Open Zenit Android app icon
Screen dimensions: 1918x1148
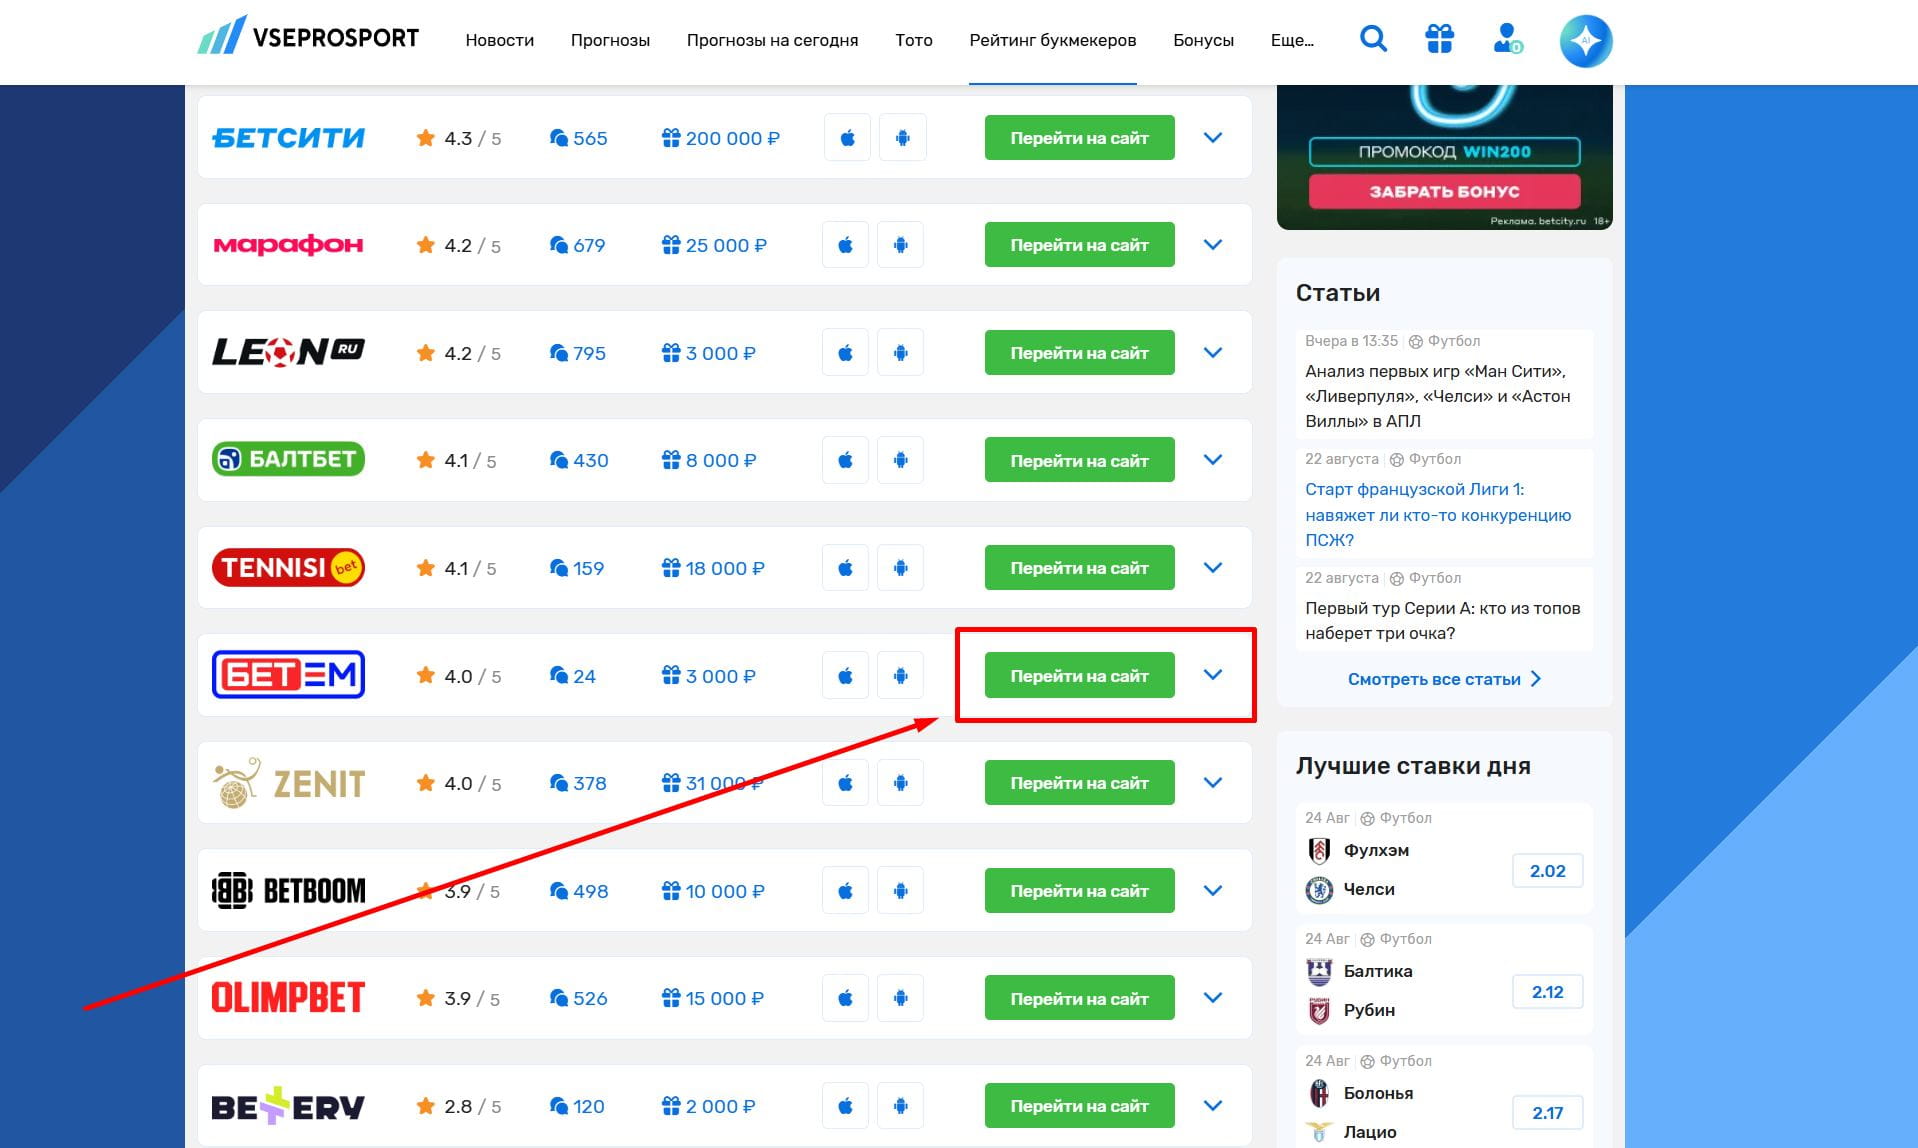pyautogui.click(x=900, y=783)
